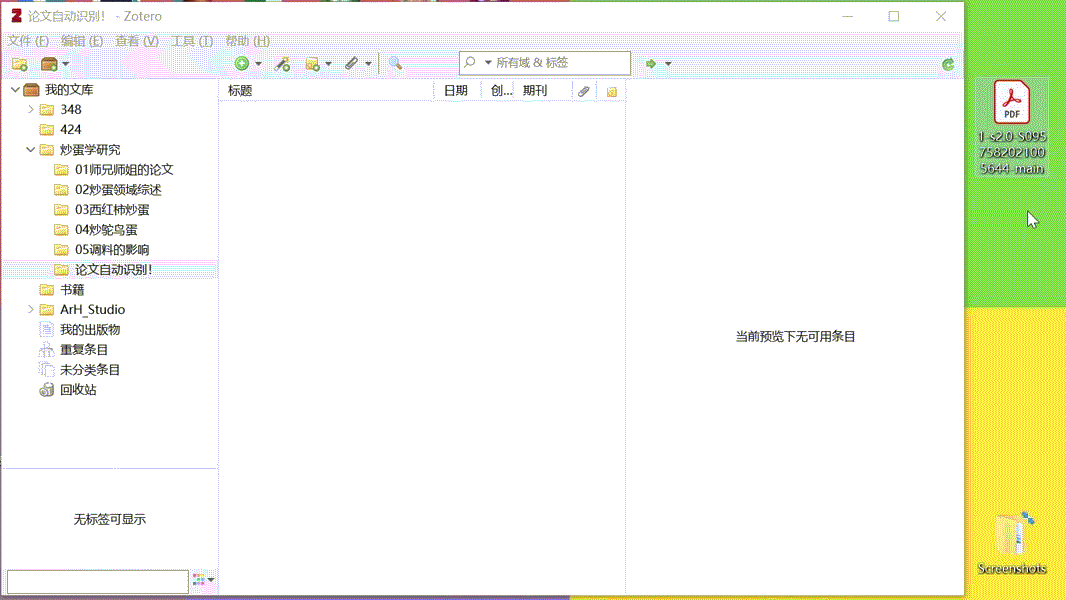Click the New Collection folder icon

tap(19, 64)
